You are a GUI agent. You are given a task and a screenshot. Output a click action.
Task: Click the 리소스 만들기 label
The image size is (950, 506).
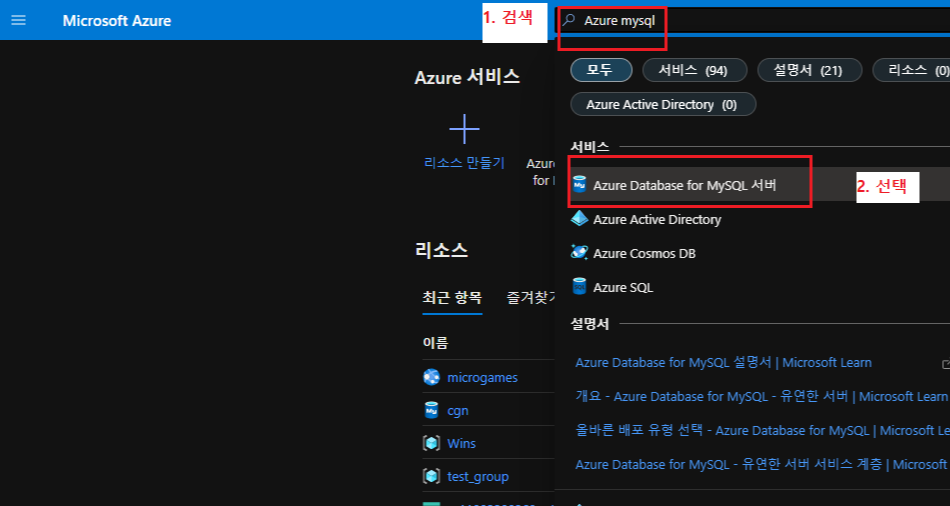pyautogui.click(x=464, y=162)
